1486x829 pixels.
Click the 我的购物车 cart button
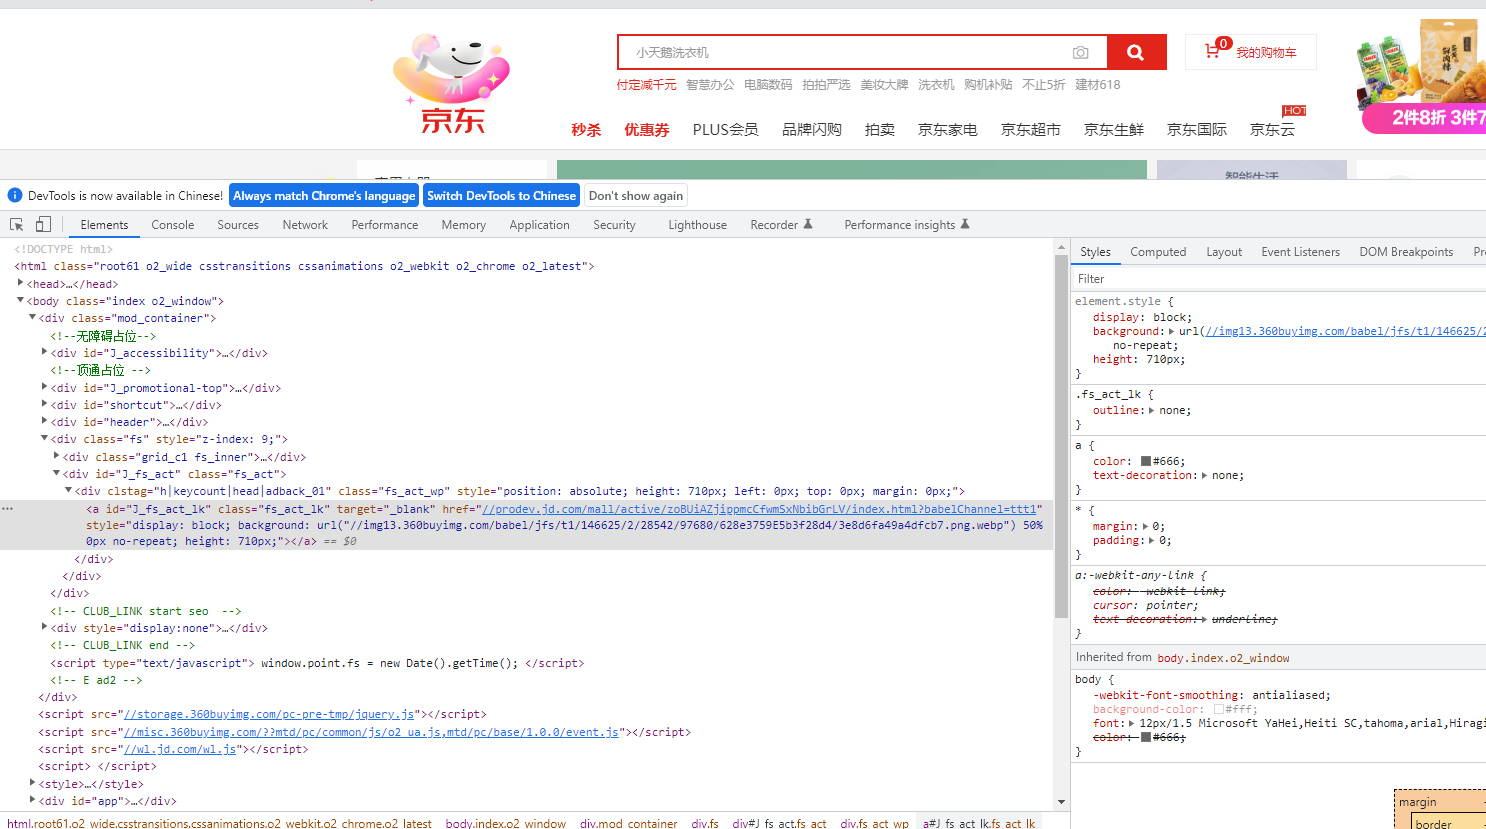coord(1251,52)
